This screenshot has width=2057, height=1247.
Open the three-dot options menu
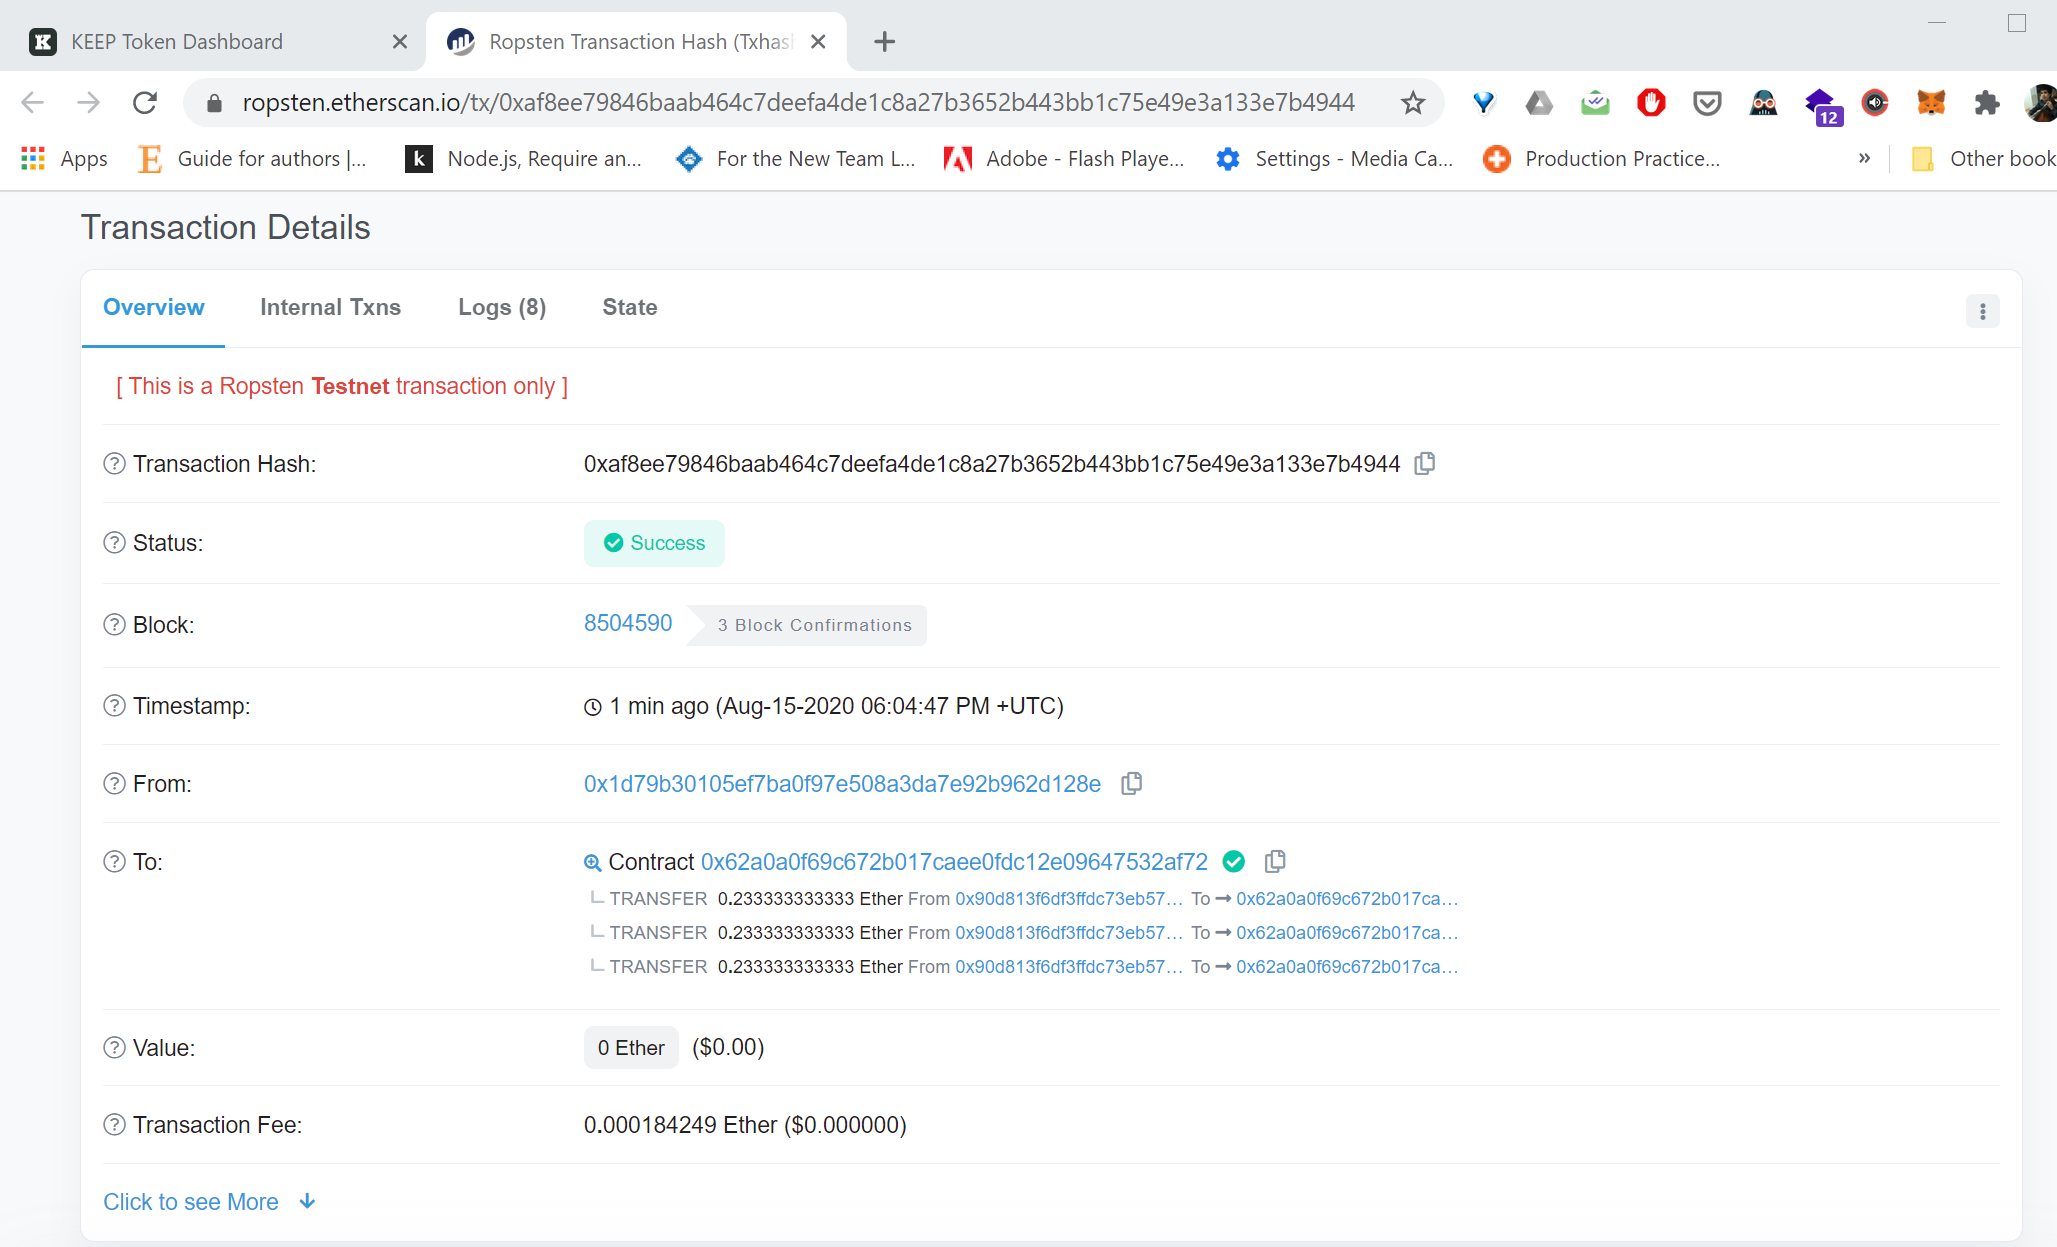[x=1982, y=311]
